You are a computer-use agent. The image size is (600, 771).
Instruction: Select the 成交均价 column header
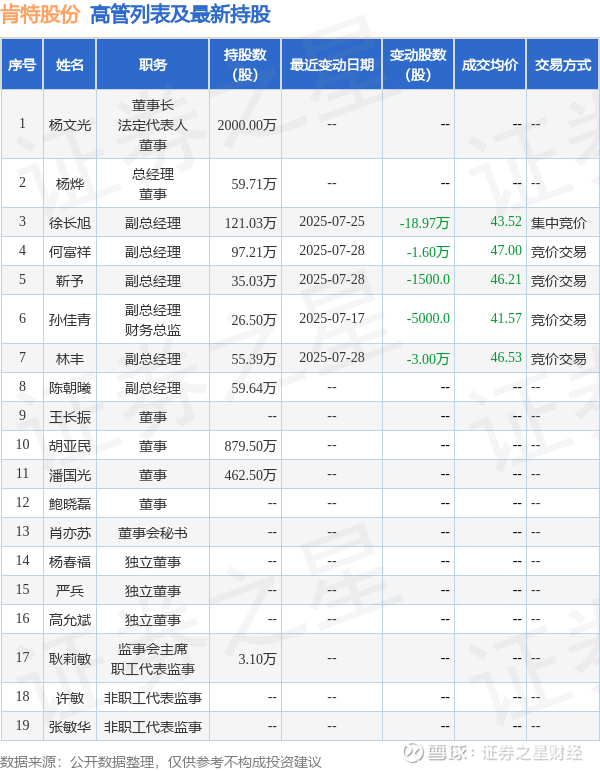point(490,65)
